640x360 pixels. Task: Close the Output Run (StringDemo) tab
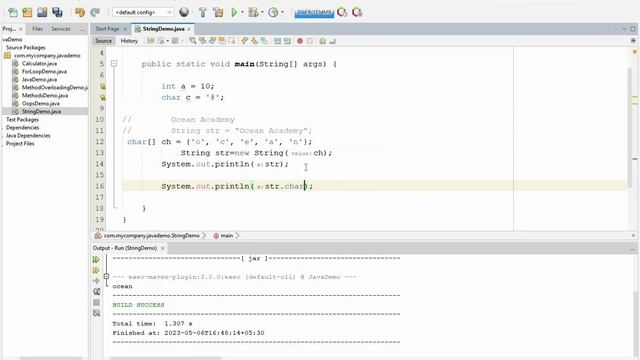(162, 248)
